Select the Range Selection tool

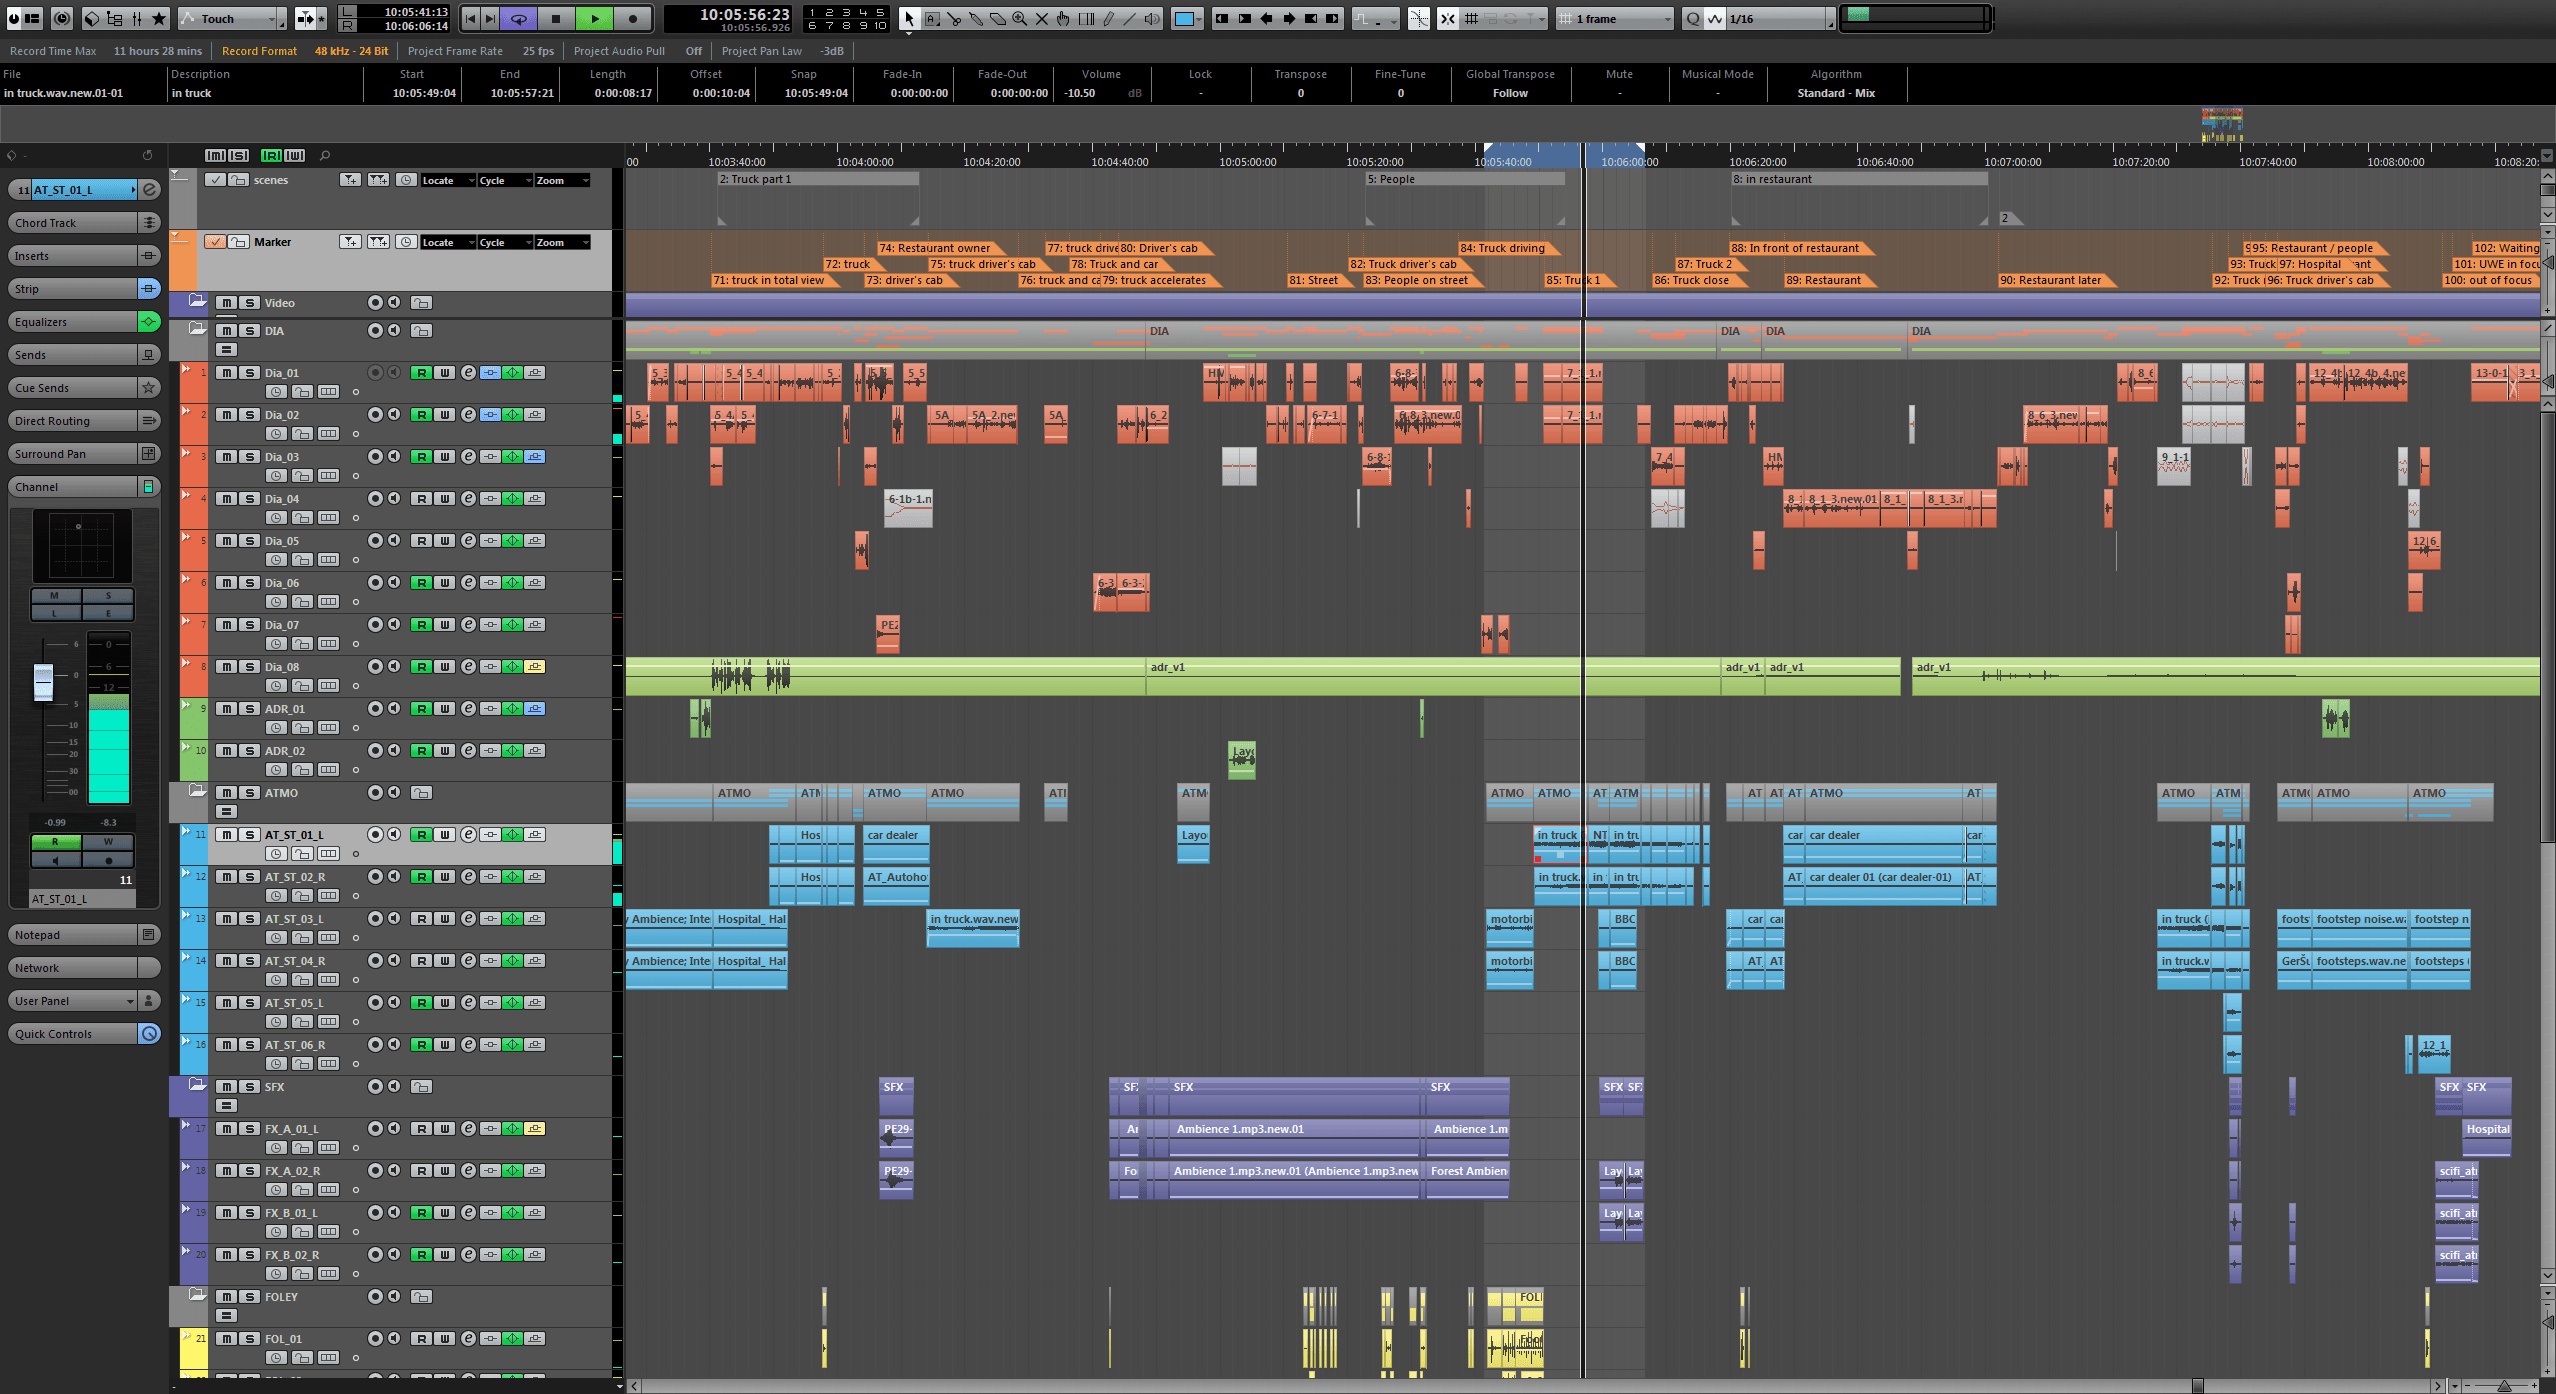tap(932, 18)
